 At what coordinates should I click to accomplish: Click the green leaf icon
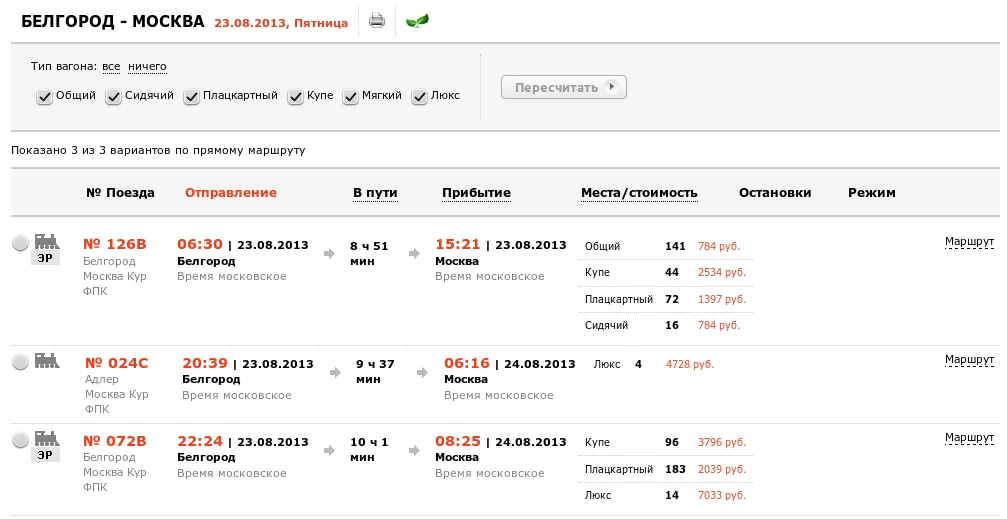[418, 20]
